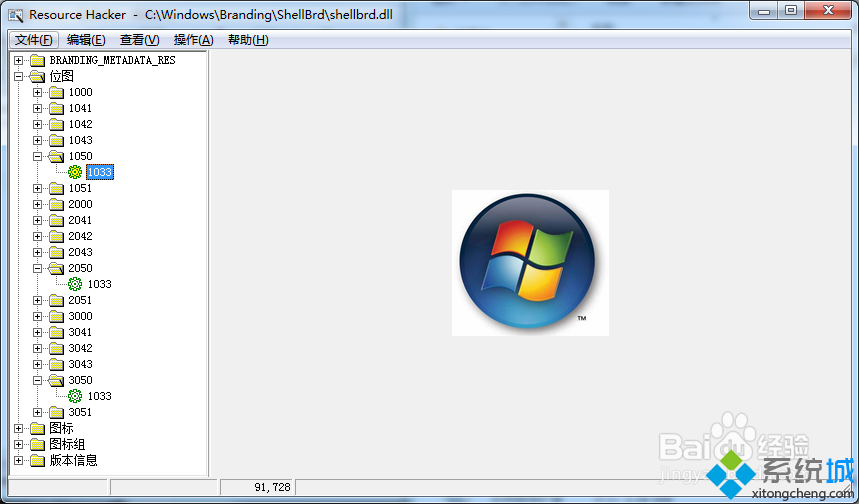Expand the BRANDING_METADATA_RES node
The width and height of the screenshot is (859, 504).
[x=19, y=60]
